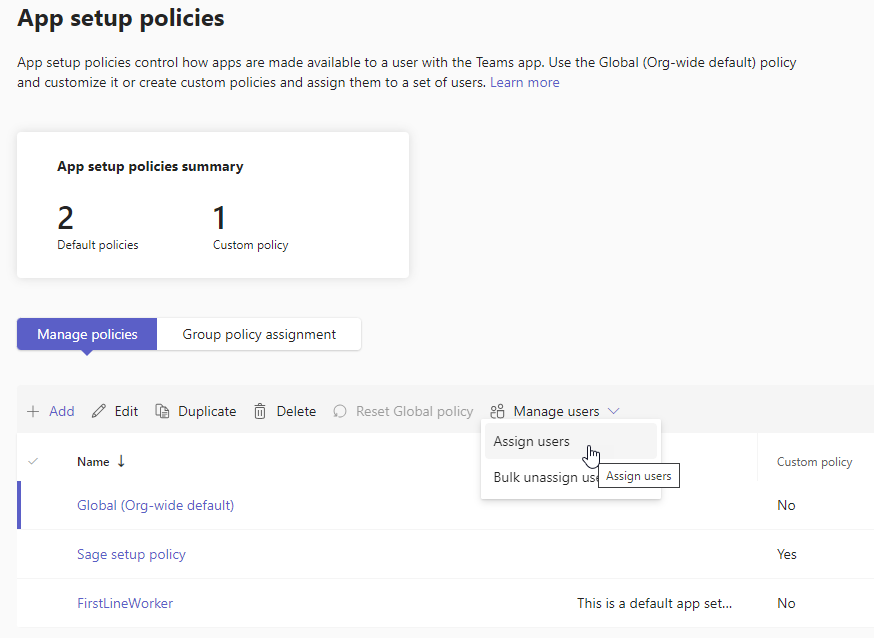Open the FirstLineWorker policy
Viewport: 874px width, 638px height.
click(125, 603)
